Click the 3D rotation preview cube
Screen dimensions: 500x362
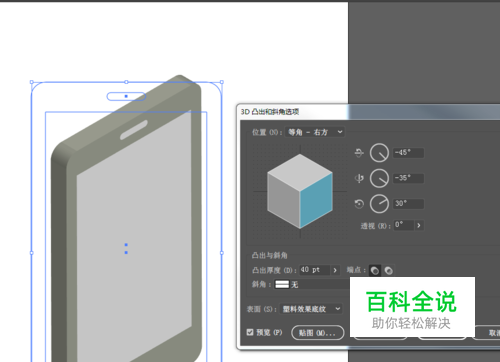tap(300, 191)
